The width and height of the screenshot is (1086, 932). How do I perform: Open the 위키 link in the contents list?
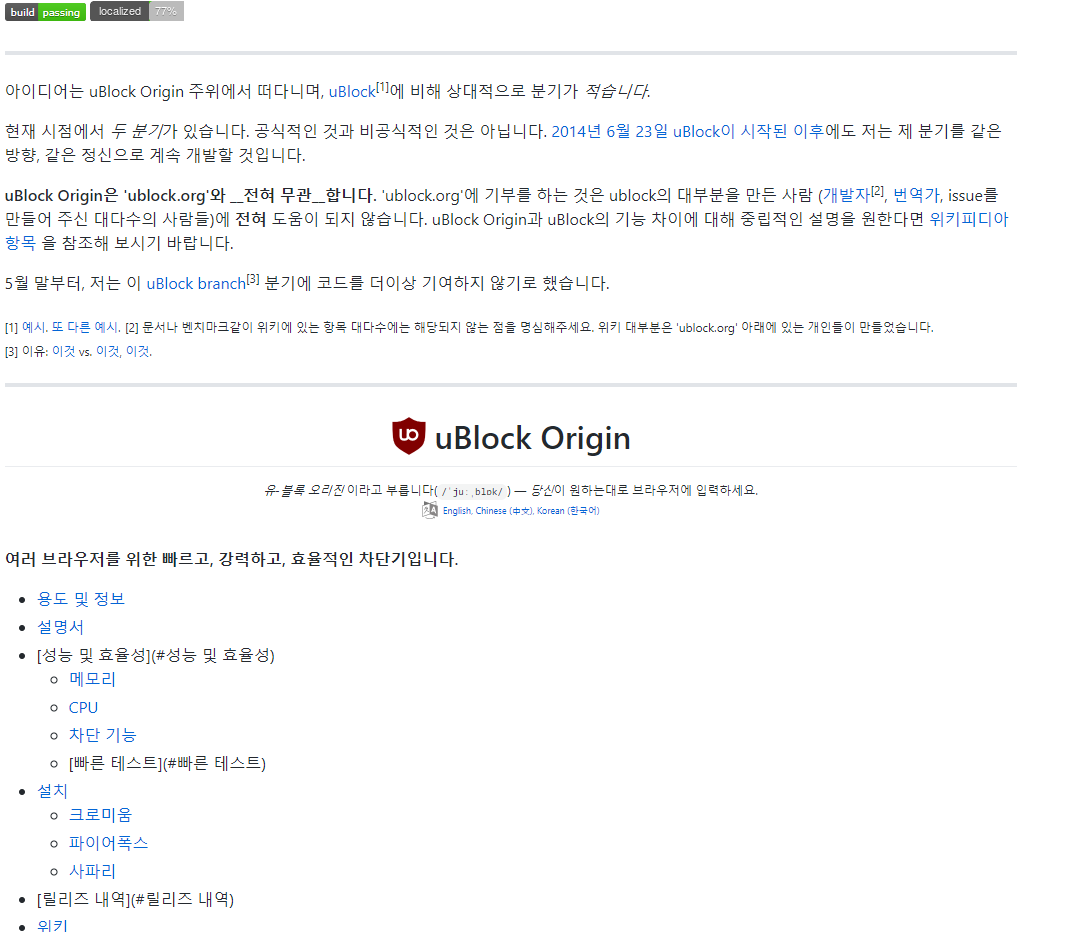click(52, 924)
